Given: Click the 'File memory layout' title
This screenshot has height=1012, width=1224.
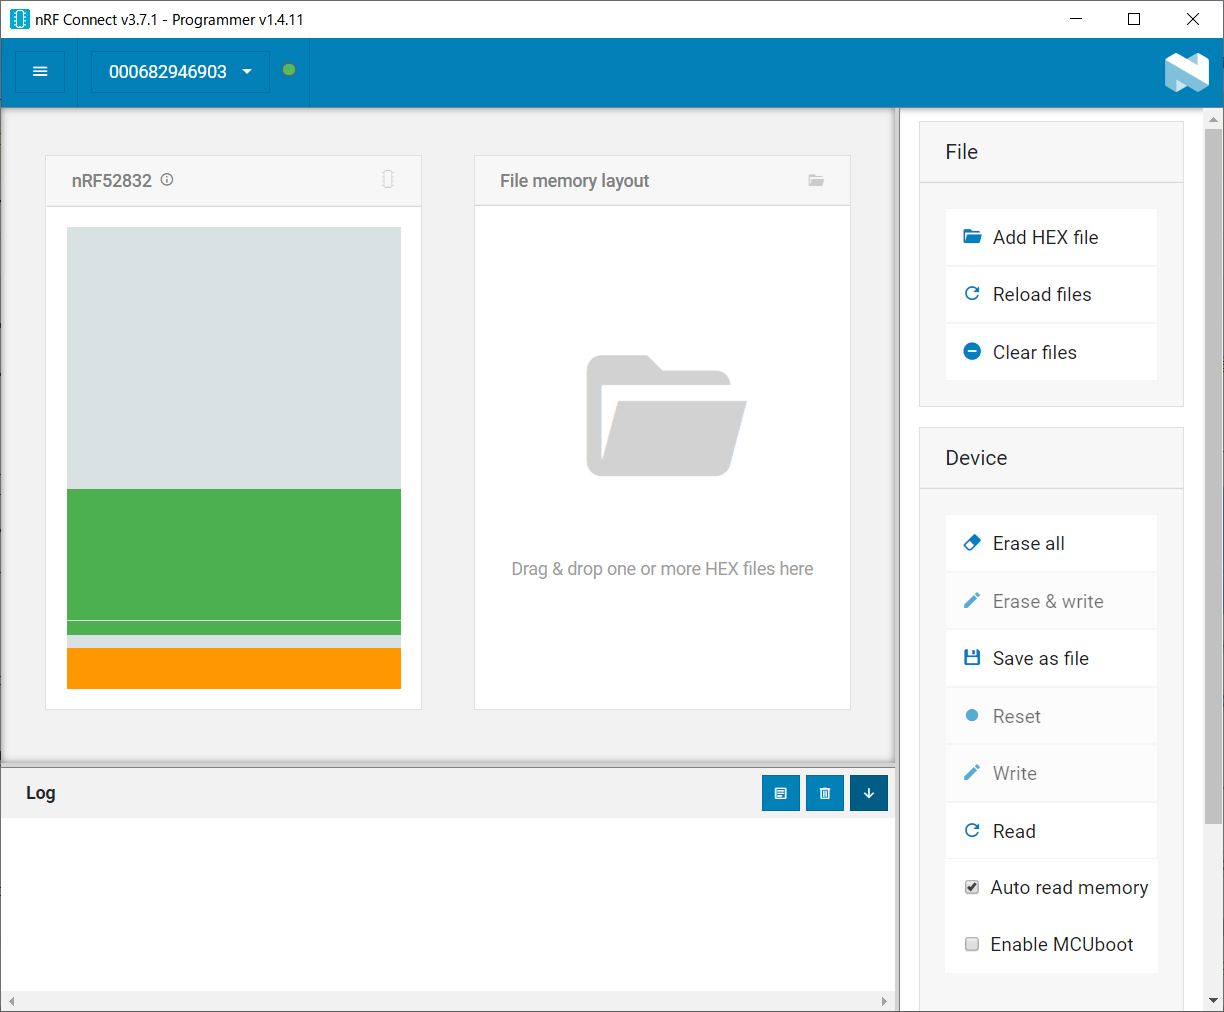Looking at the screenshot, I should click(574, 181).
